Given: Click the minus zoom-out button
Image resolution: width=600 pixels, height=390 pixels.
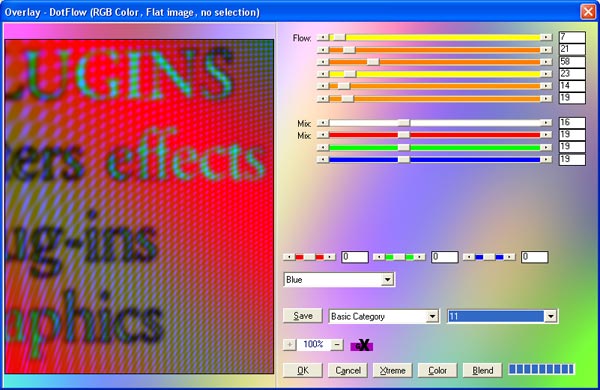Looking at the screenshot, I should 337,345.
